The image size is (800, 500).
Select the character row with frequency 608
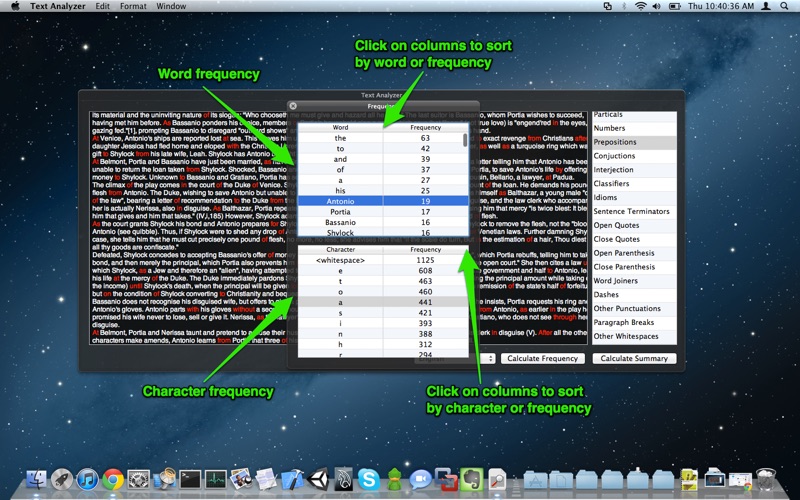click(x=383, y=271)
